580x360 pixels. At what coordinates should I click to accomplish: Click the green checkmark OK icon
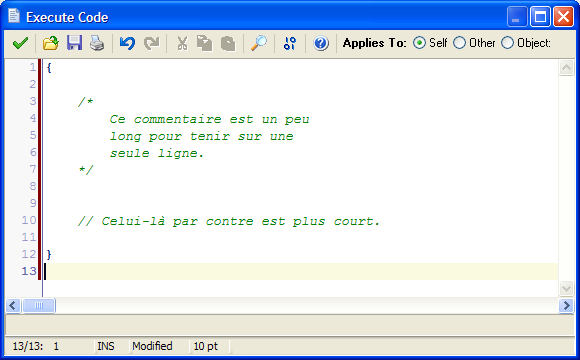click(x=20, y=43)
